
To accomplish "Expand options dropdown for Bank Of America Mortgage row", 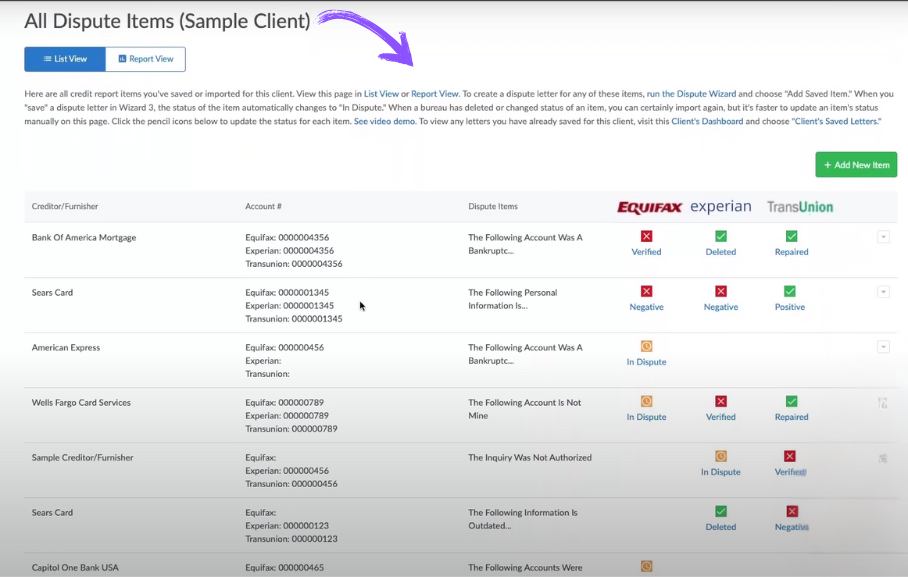I will coord(883,237).
